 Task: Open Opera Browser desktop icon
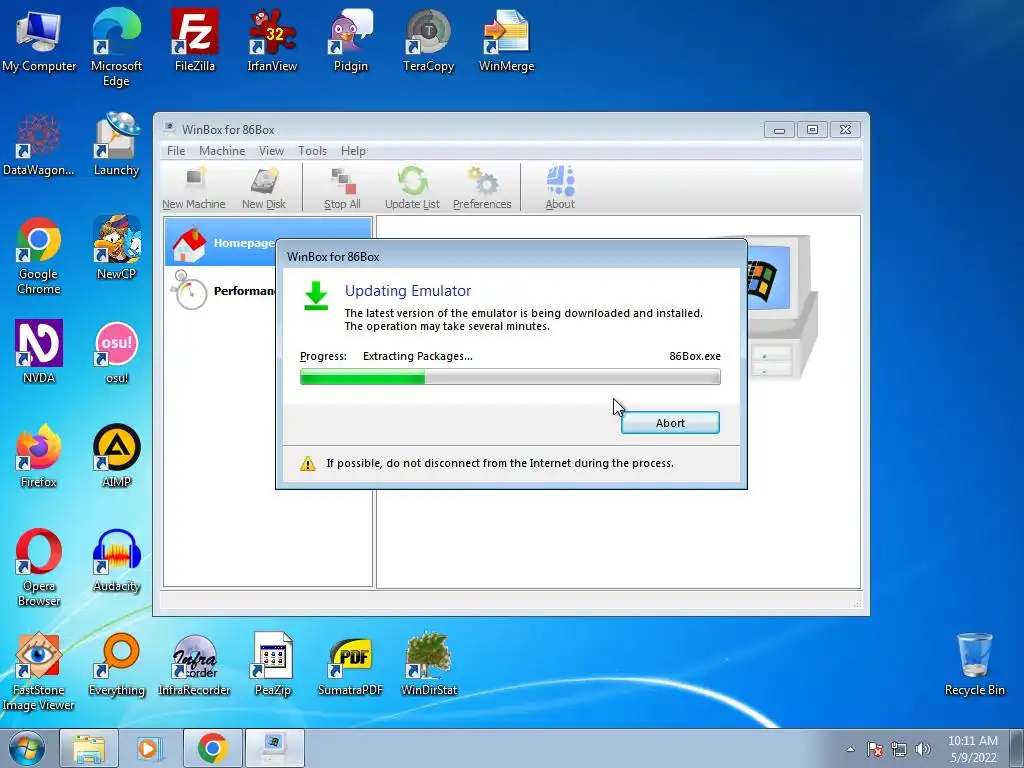click(39, 568)
